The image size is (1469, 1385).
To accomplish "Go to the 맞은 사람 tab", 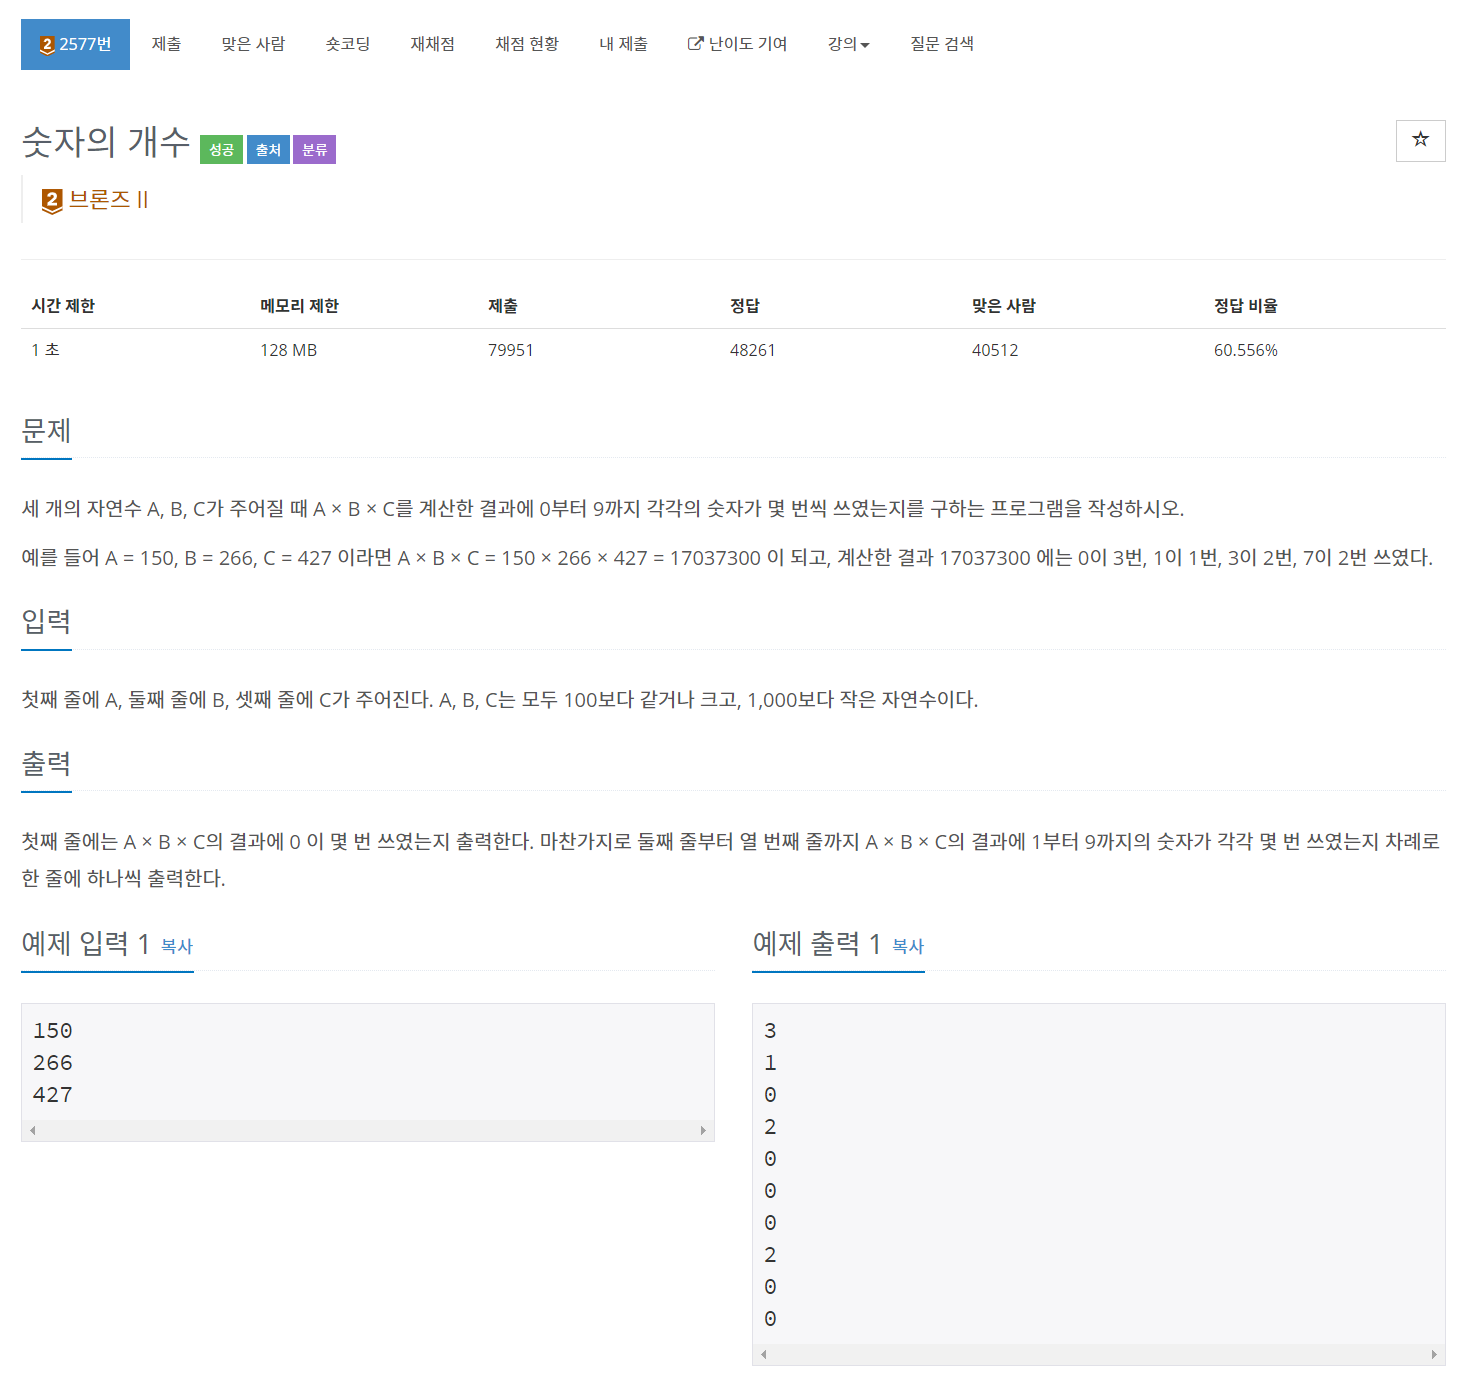I will coord(253,44).
